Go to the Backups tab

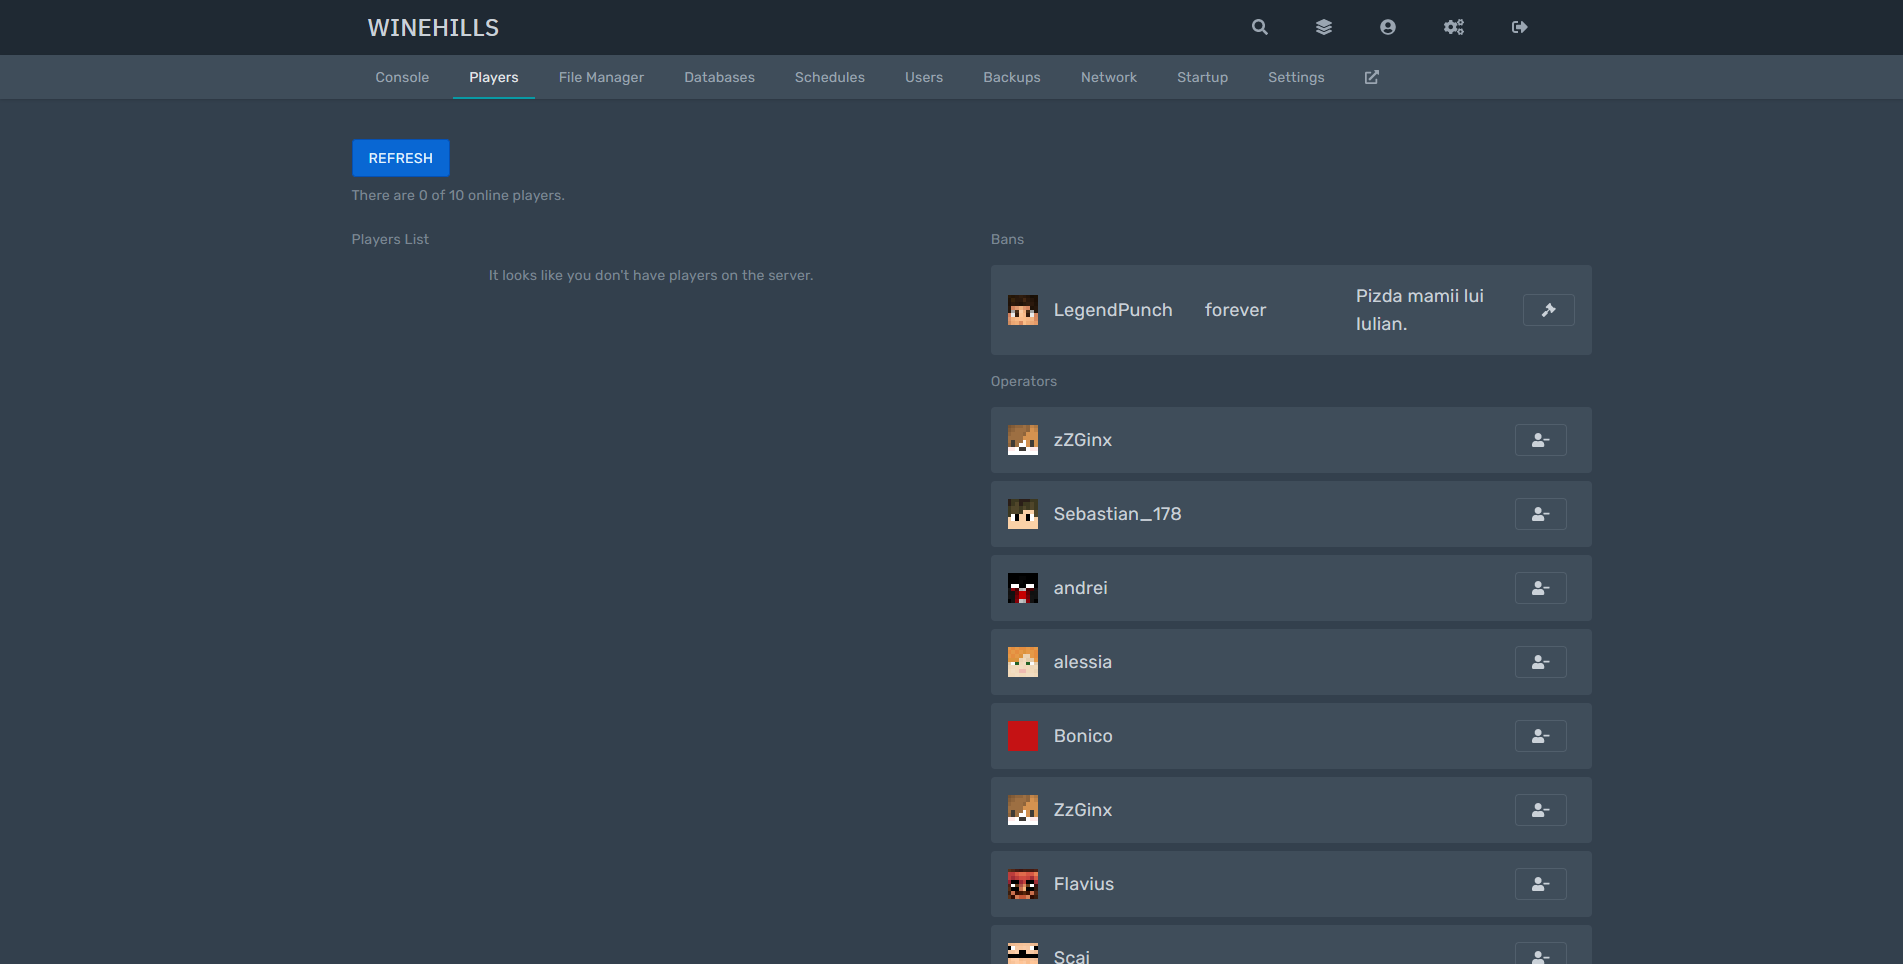pyautogui.click(x=1011, y=77)
